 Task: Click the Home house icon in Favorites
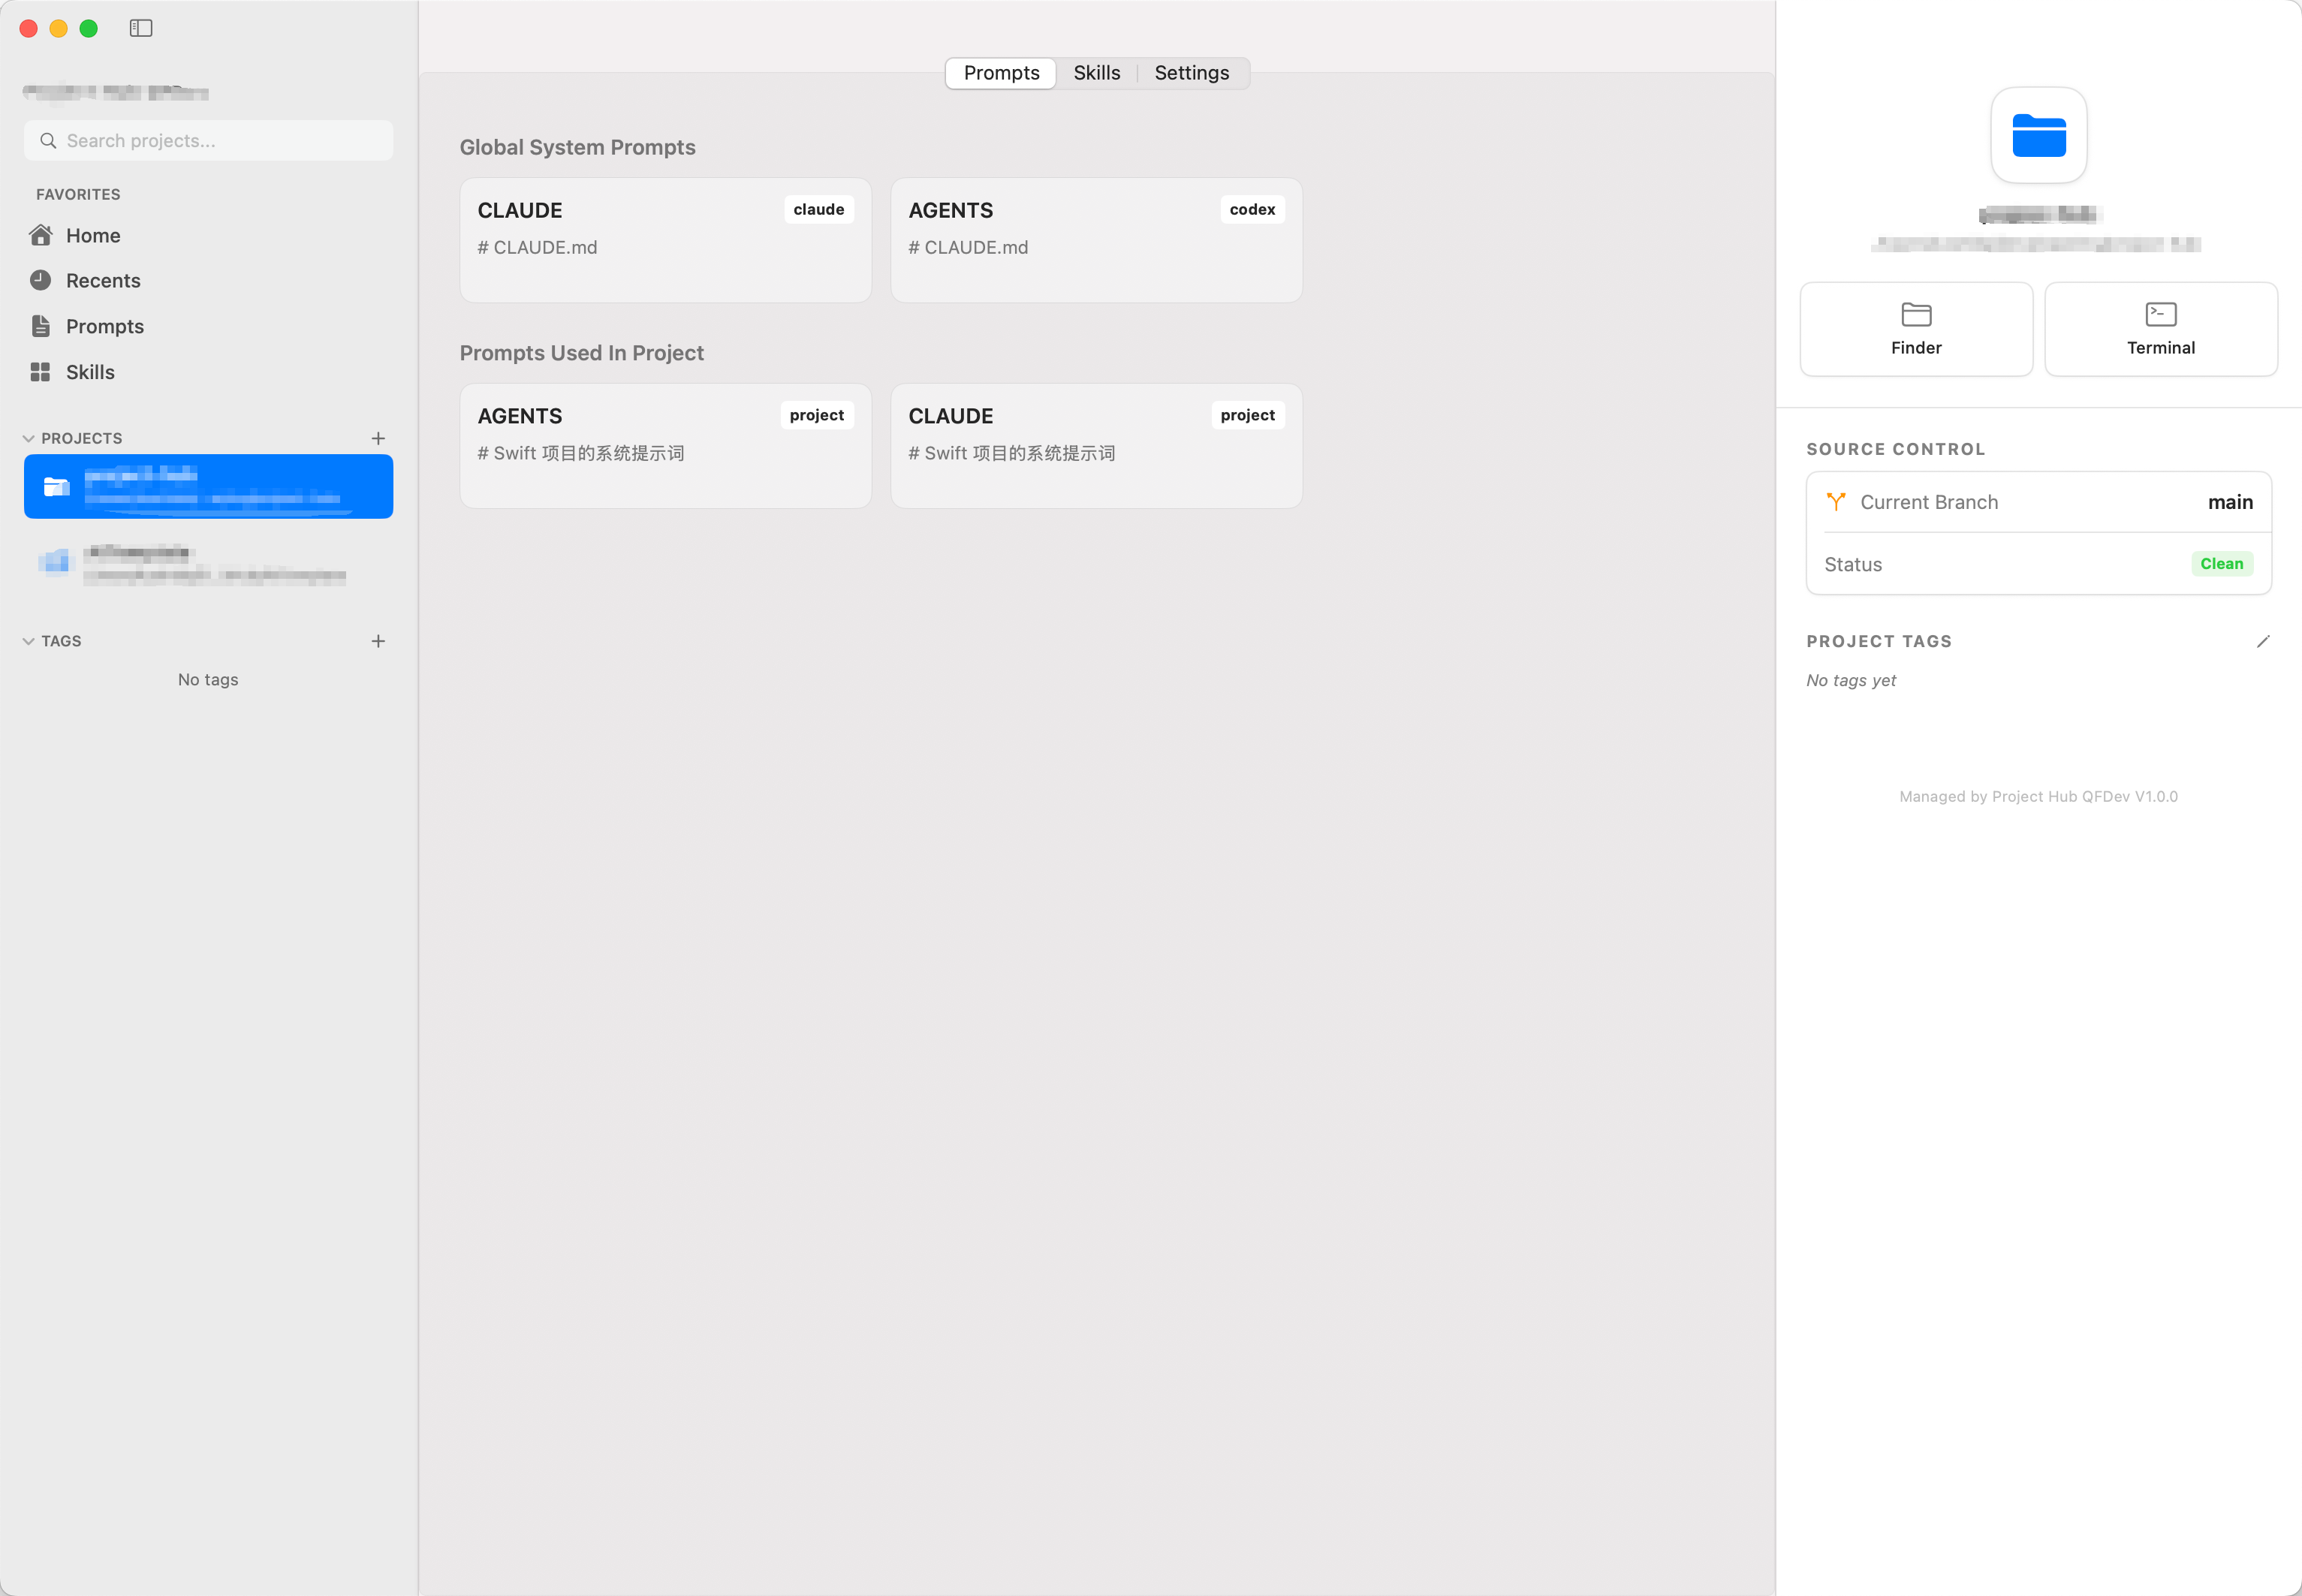point(41,235)
